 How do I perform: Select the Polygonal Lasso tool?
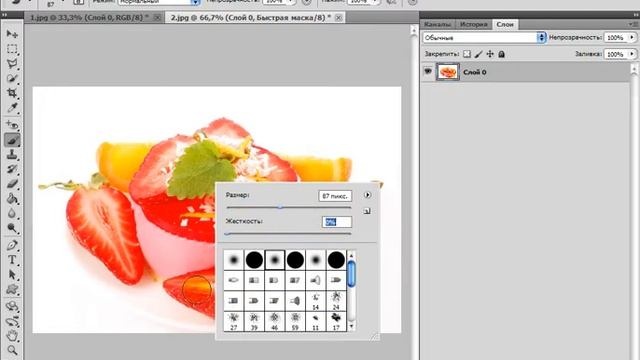click(x=12, y=64)
